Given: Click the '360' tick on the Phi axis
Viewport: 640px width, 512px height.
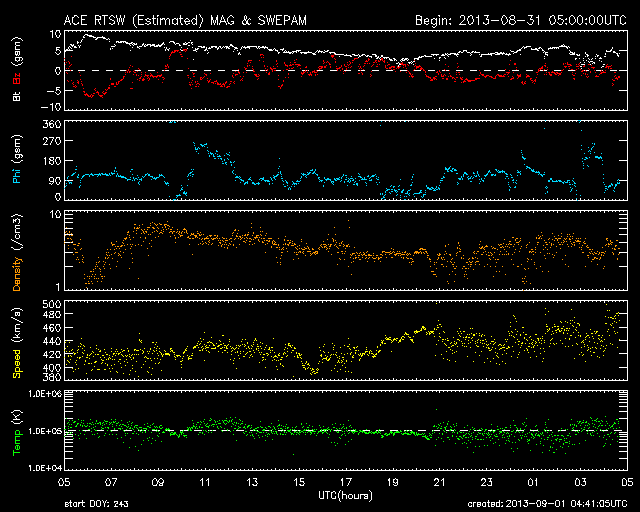Looking at the screenshot, I should click(x=52, y=124).
